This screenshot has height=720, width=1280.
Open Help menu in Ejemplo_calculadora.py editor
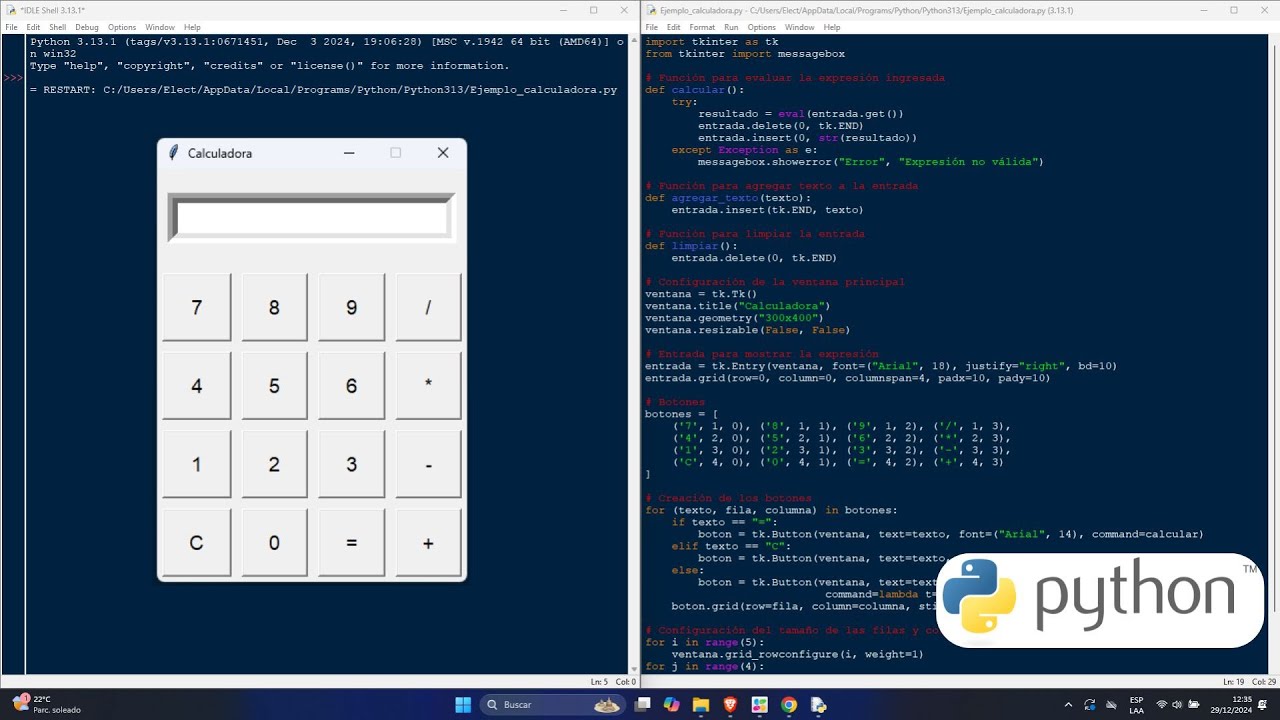(832, 27)
